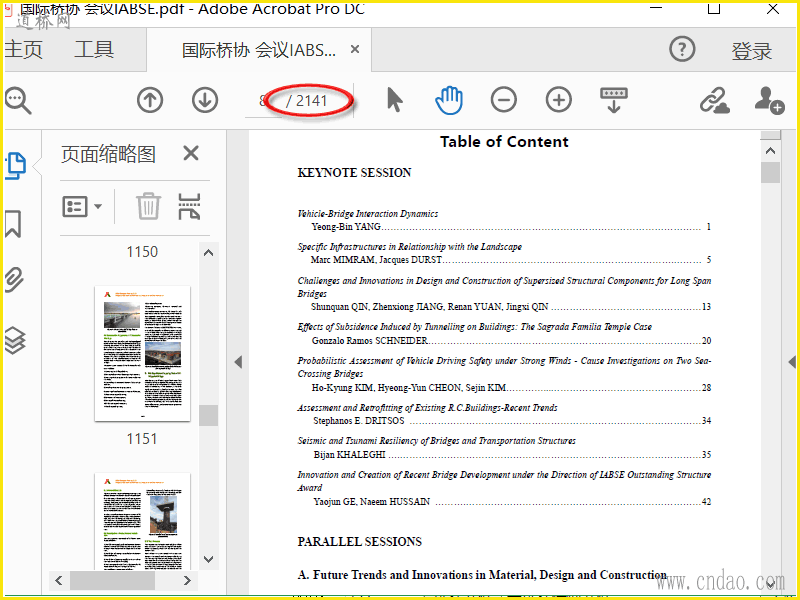
Task: Open the bookmarks panel
Action: pyautogui.click(x=13, y=224)
